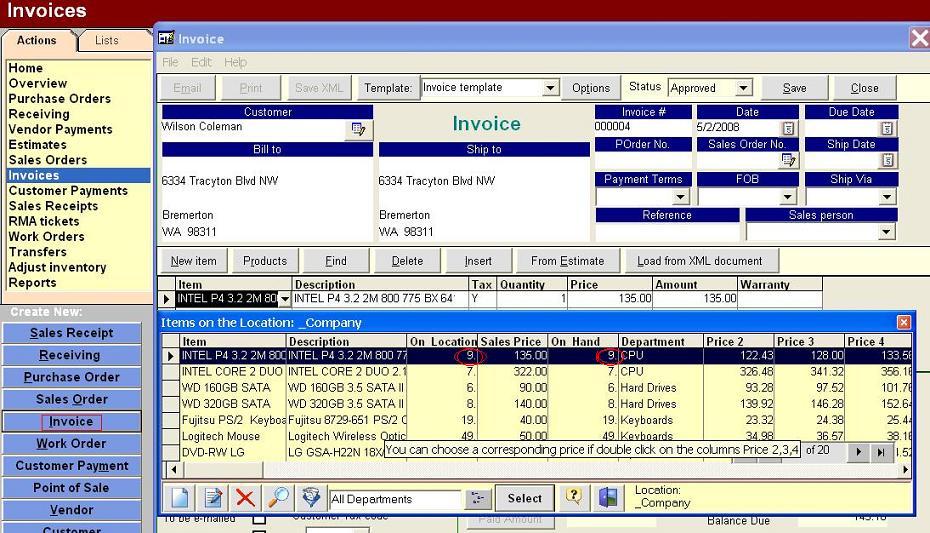Open the calendar icon in Due Date field
The height and width of the screenshot is (533, 930).
(x=887, y=128)
